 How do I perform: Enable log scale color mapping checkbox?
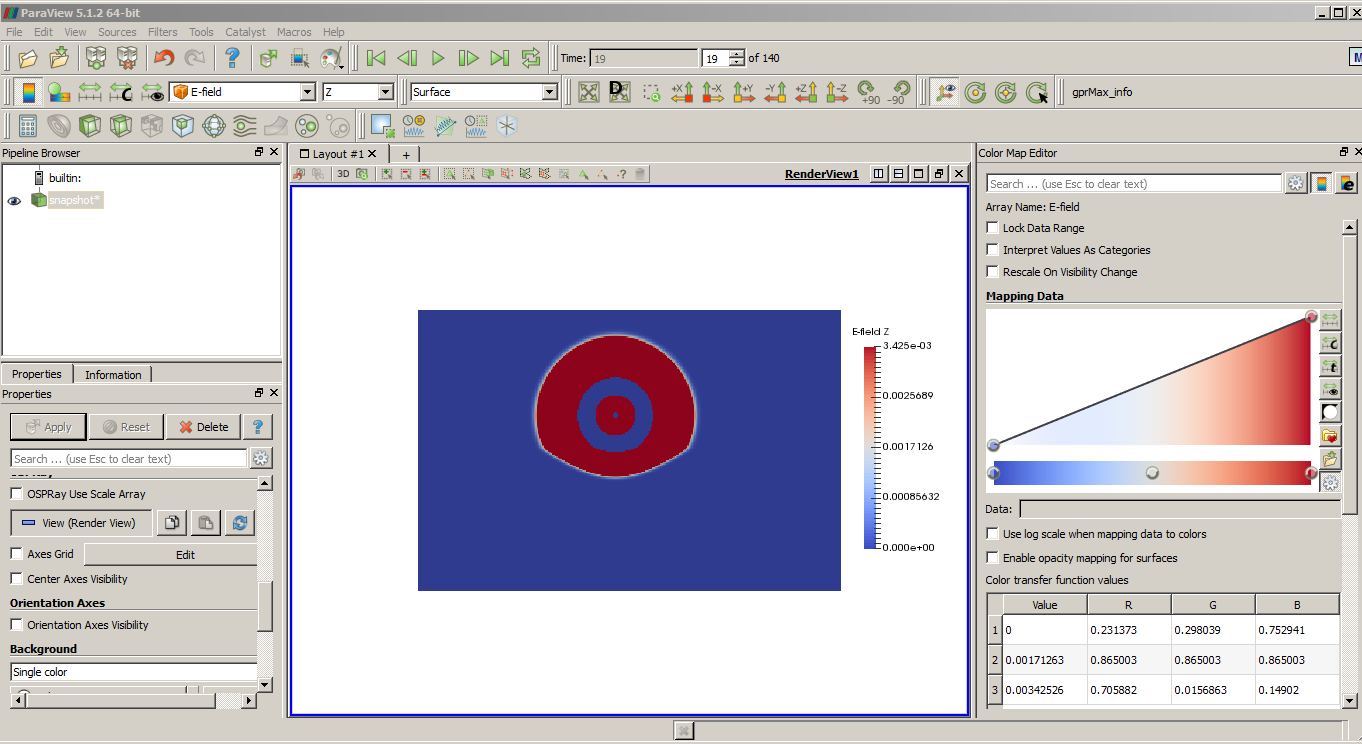coord(993,534)
